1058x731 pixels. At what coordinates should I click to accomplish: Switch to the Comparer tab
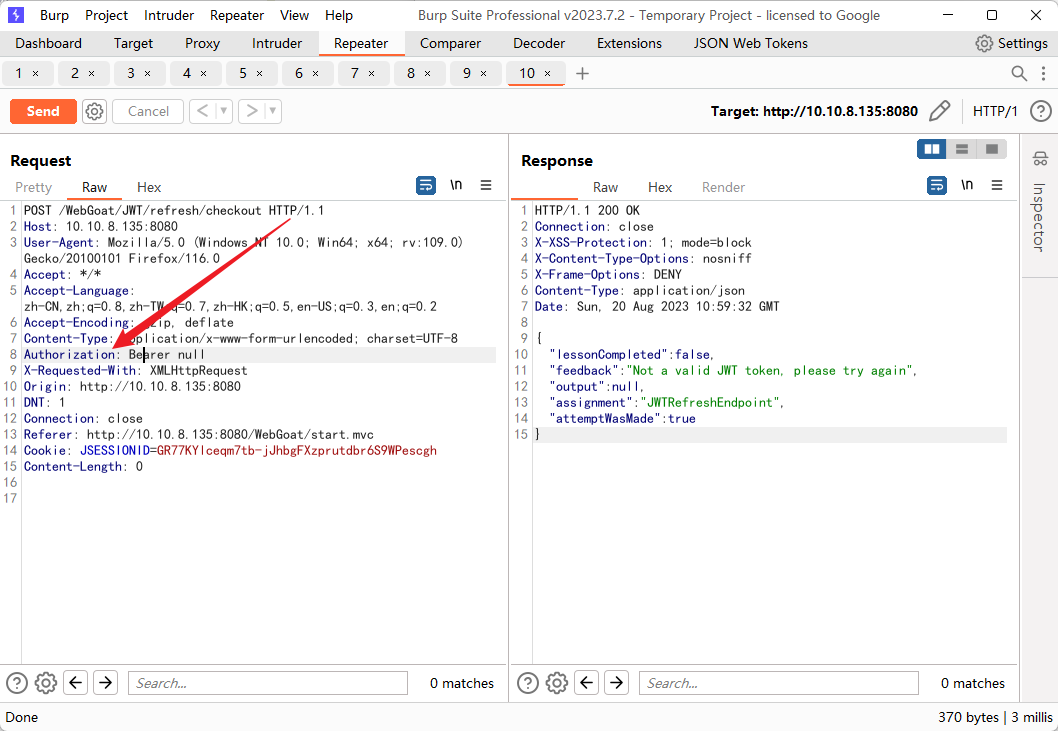coord(450,43)
